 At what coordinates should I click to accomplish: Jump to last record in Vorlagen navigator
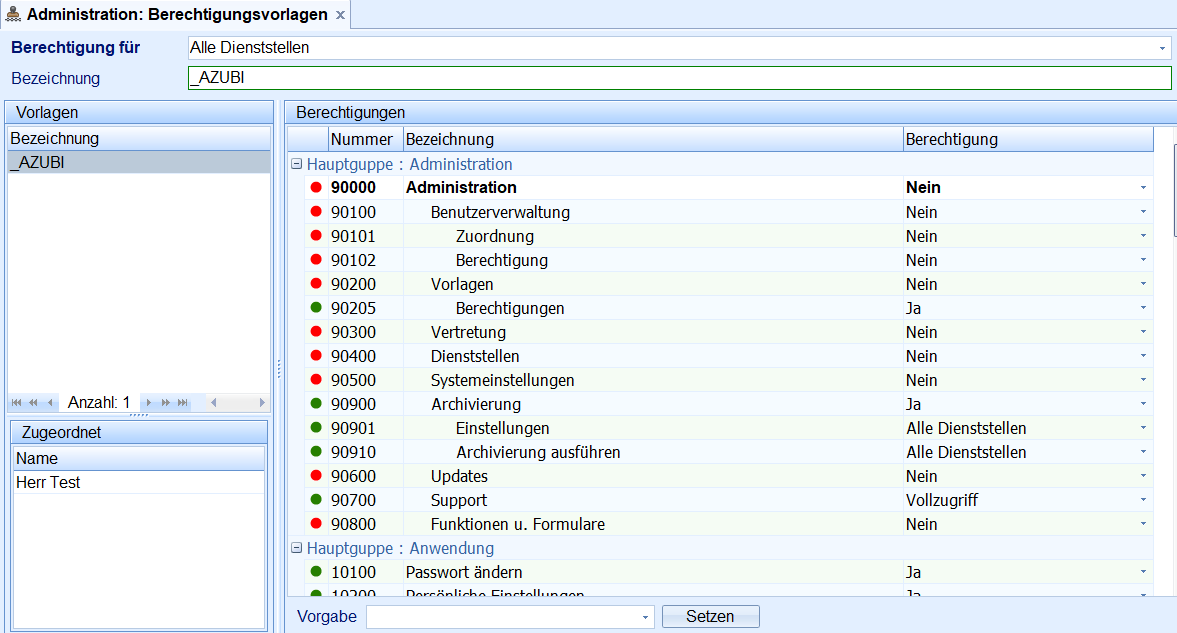[183, 403]
